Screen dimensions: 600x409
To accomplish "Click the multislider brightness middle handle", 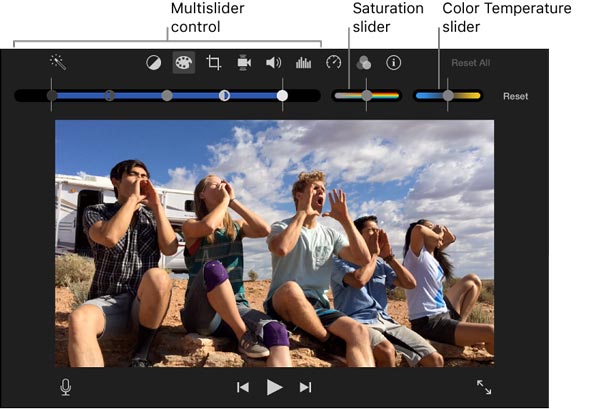I will 167,96.
